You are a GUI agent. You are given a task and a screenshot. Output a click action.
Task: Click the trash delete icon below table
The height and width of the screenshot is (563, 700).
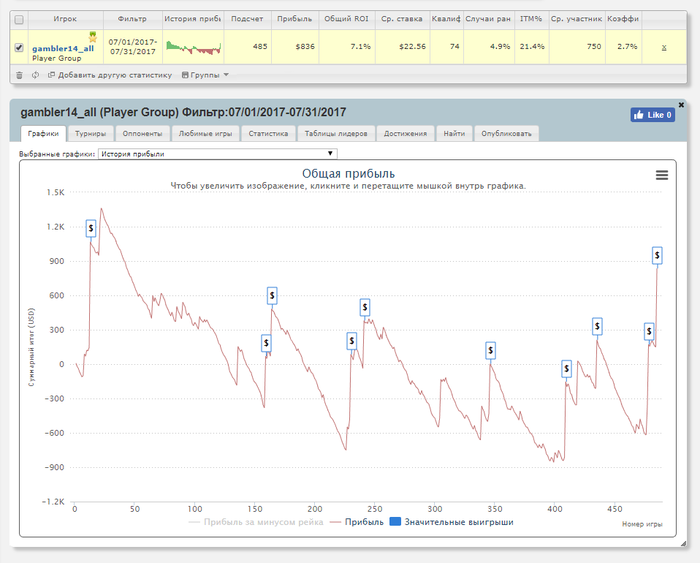click(19, 75)
